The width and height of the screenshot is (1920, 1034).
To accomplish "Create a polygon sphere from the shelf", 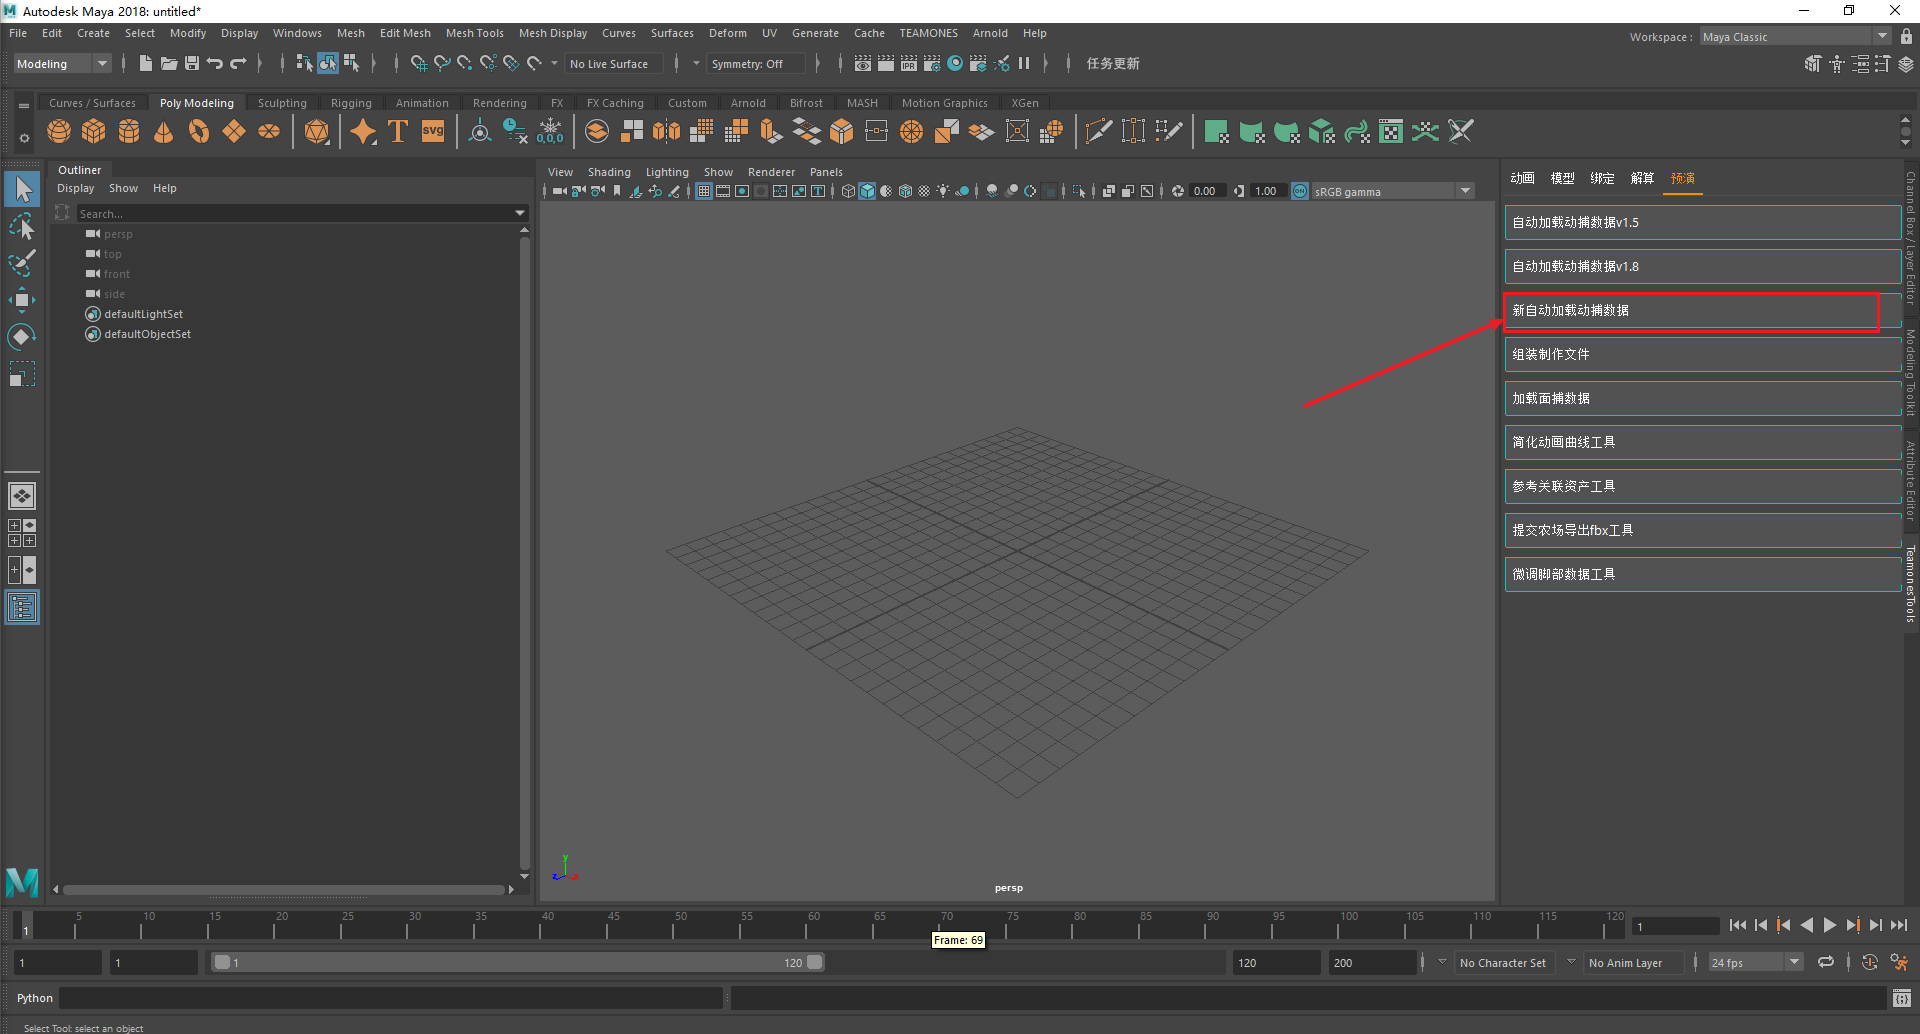I will (59, 132).
